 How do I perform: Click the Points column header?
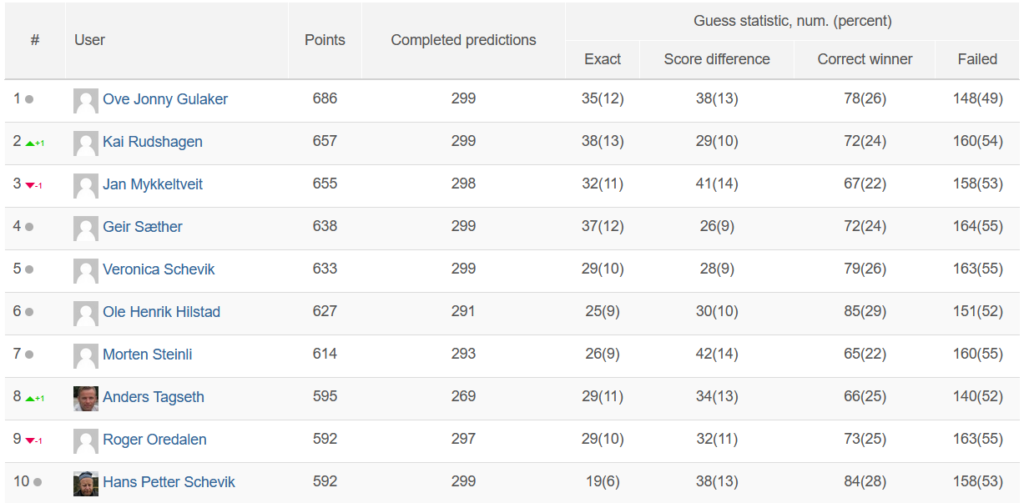[x=325, y=40]
